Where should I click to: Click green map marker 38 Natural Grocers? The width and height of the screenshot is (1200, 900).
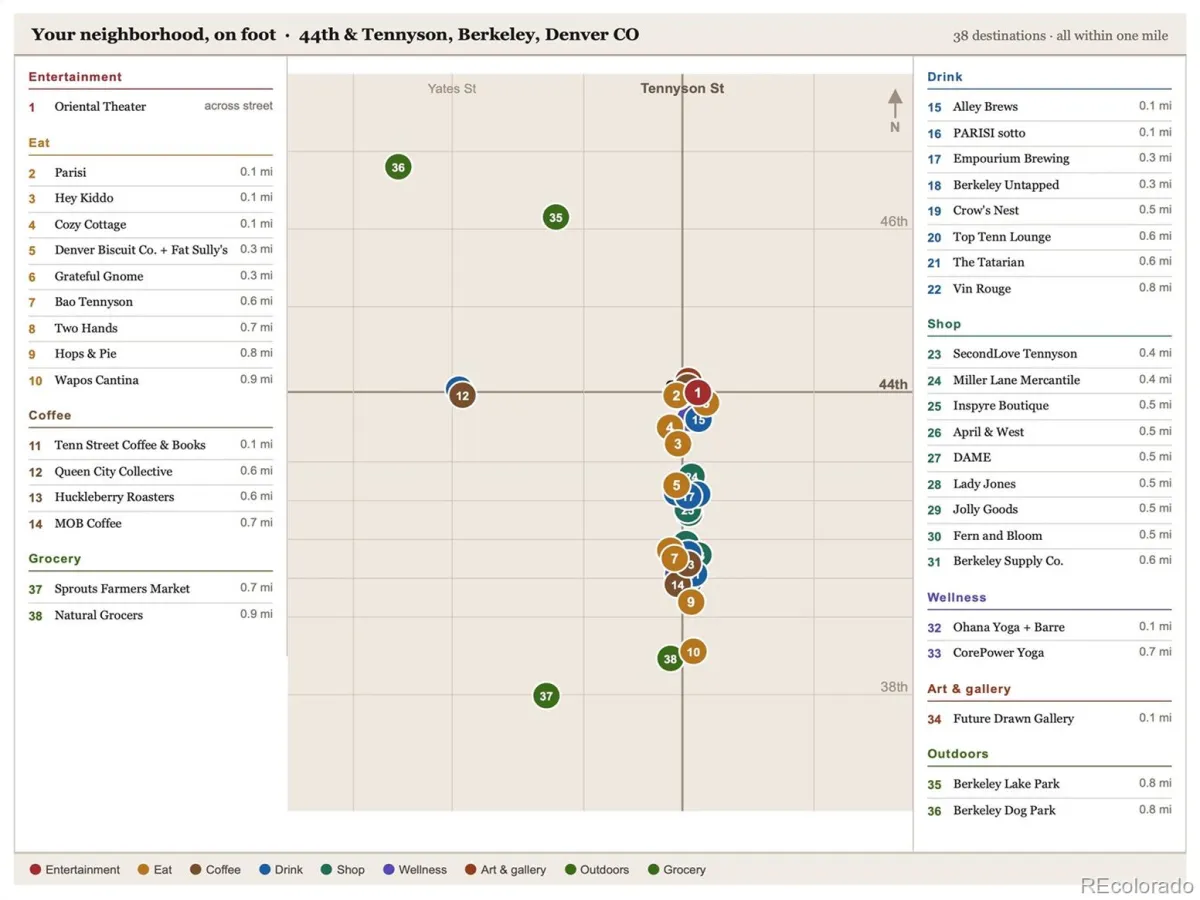pos(670,659)
